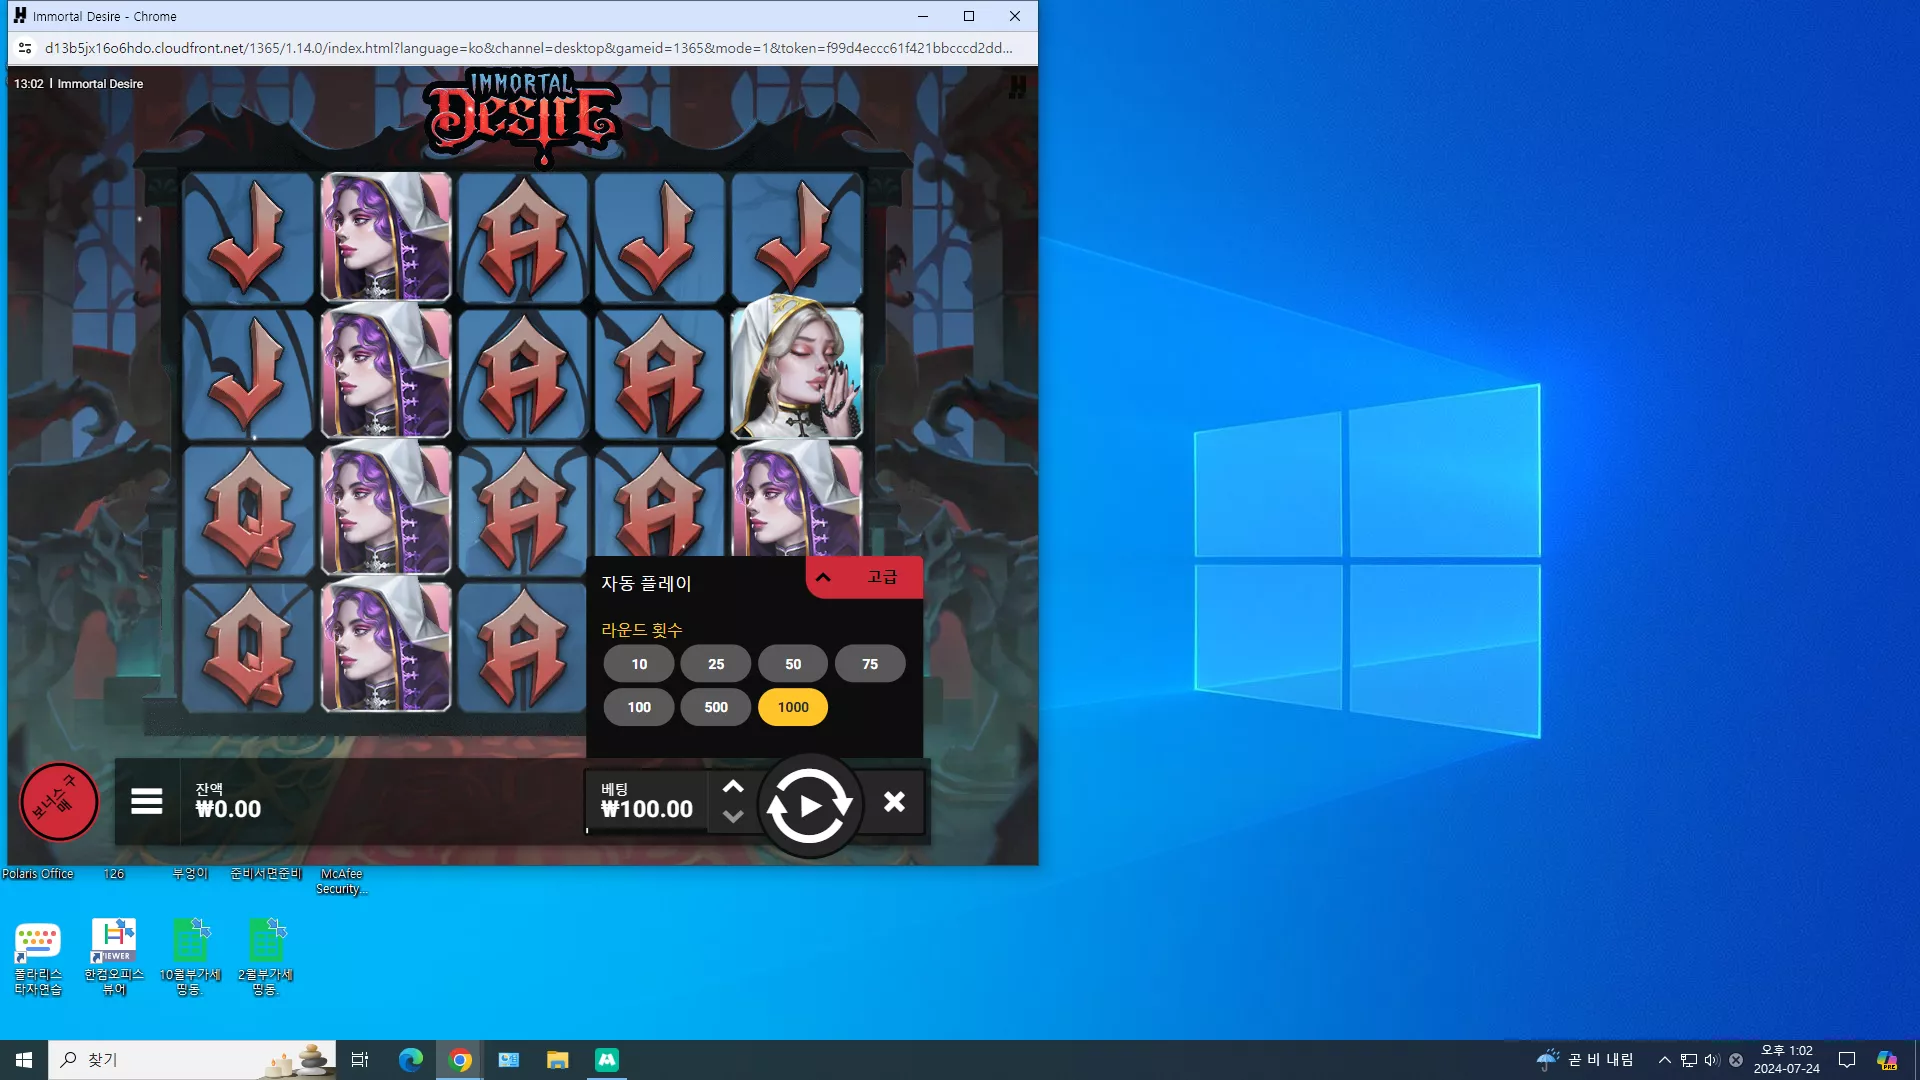Select the Polaris Office desktop label
Viewport: 1920px width, 1080px height.
(x=38, y=874)
